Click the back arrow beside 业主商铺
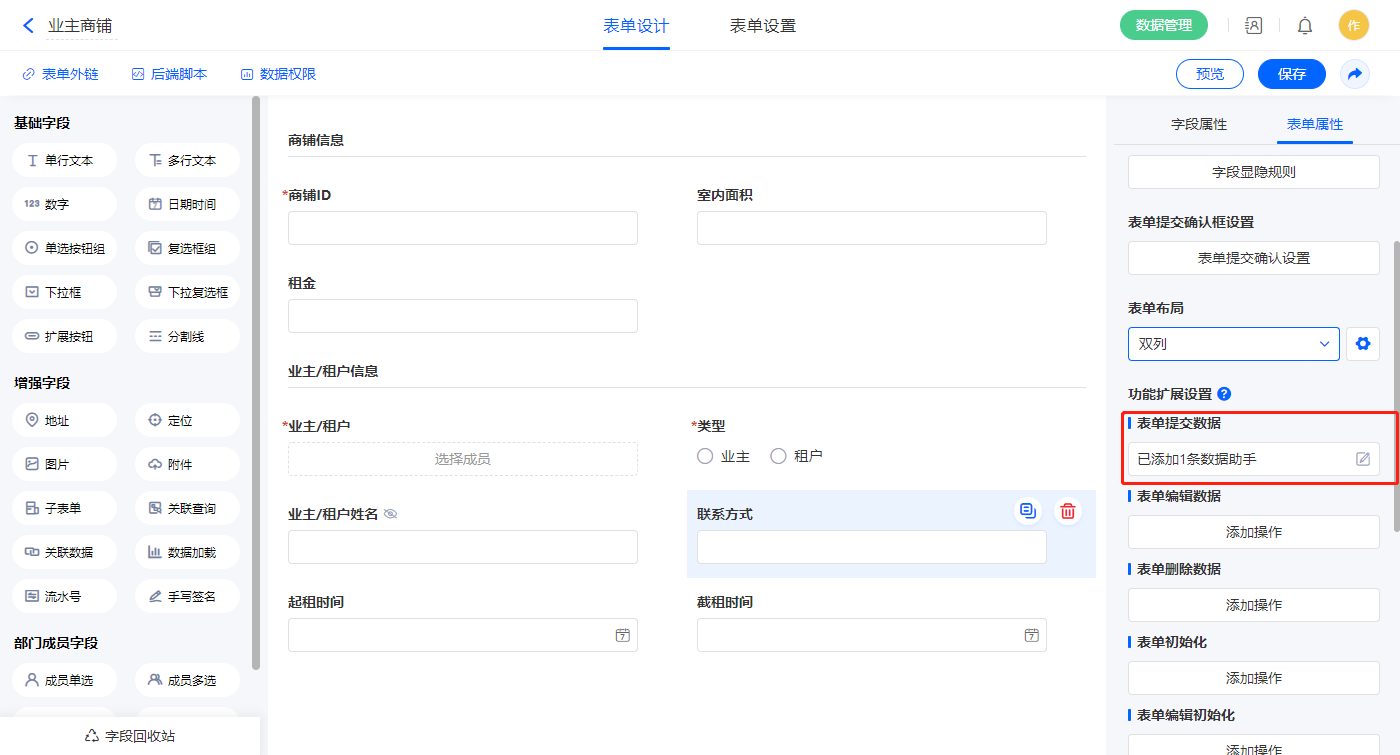 click(28, 26)
